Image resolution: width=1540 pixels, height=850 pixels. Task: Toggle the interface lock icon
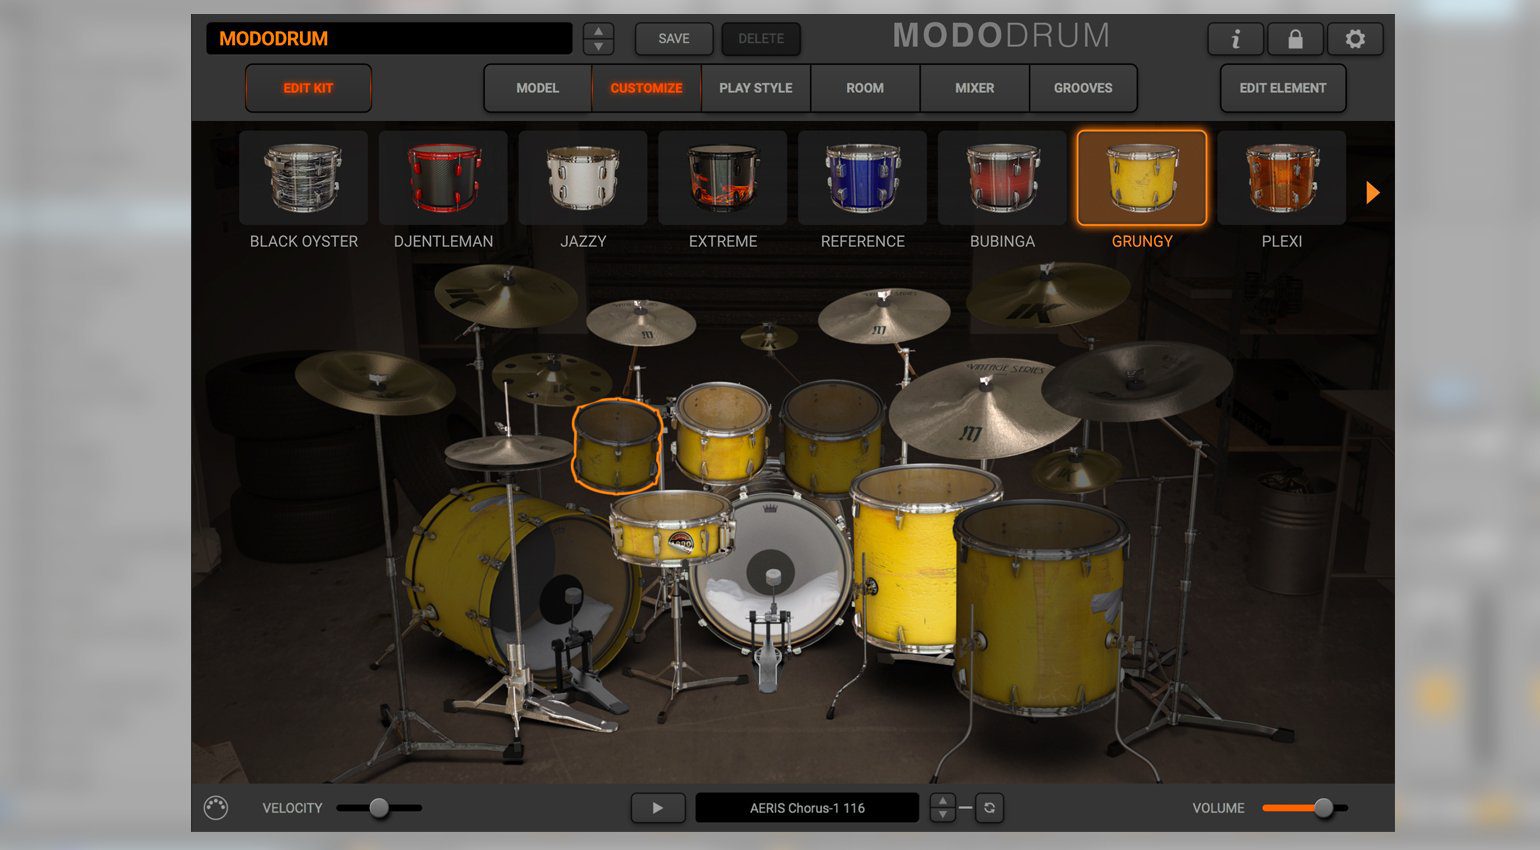tap(1296, 38)
